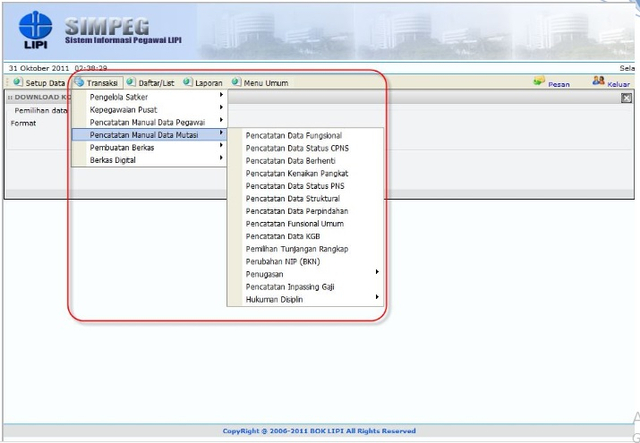
Task: Click the globe icon beside Setup Data
Action: click(18, 82)
